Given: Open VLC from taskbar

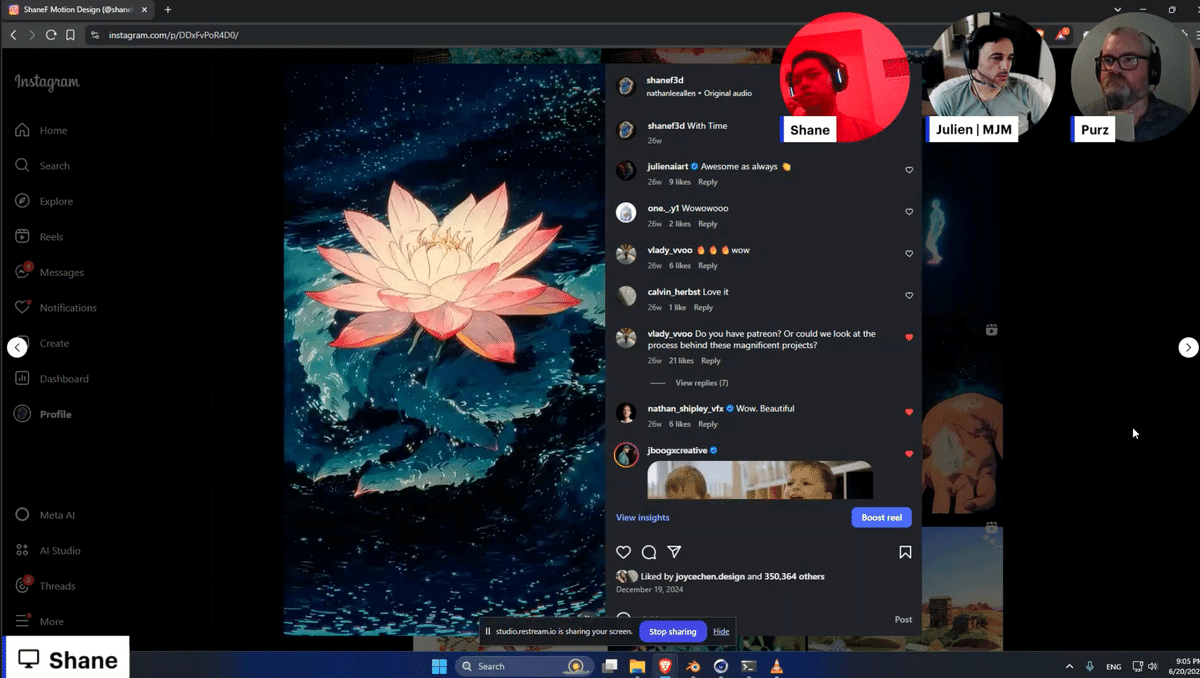Looking at the screenshot, I should [777, 666].
